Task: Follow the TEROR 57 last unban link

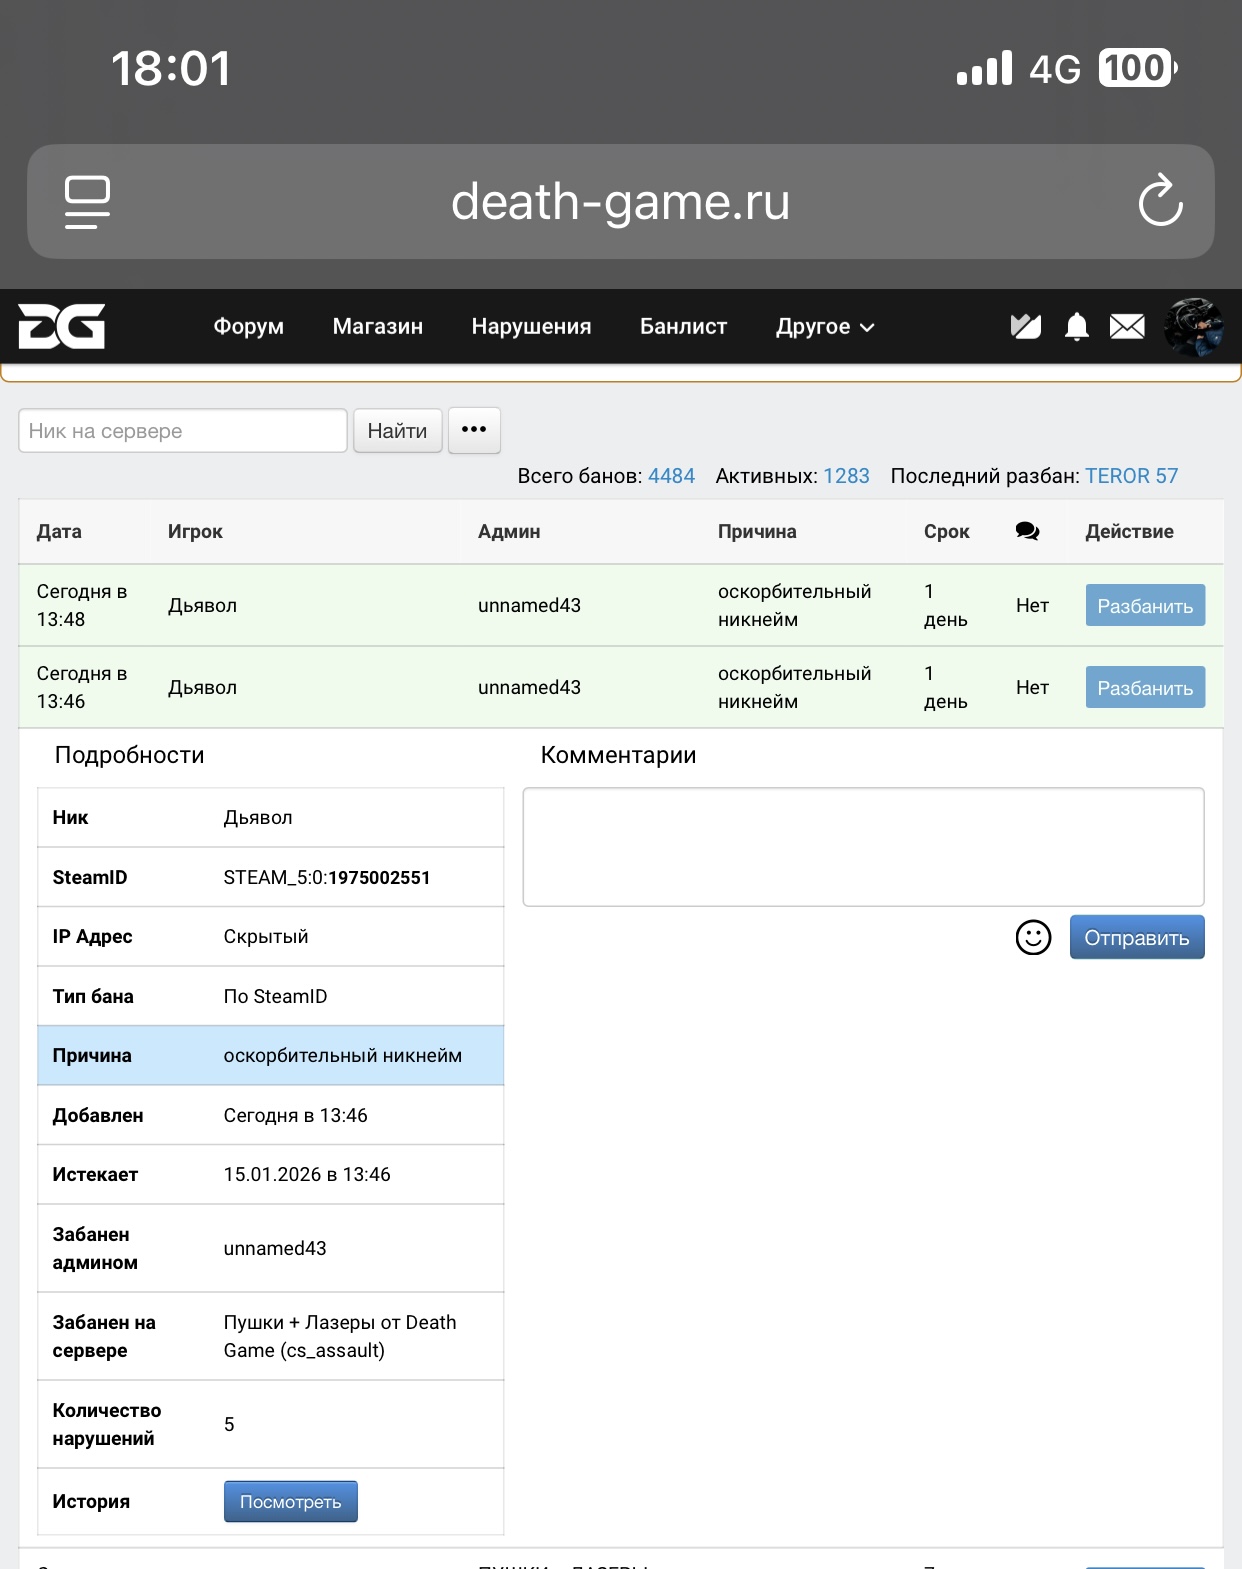Action: (x=1131, y=476)
